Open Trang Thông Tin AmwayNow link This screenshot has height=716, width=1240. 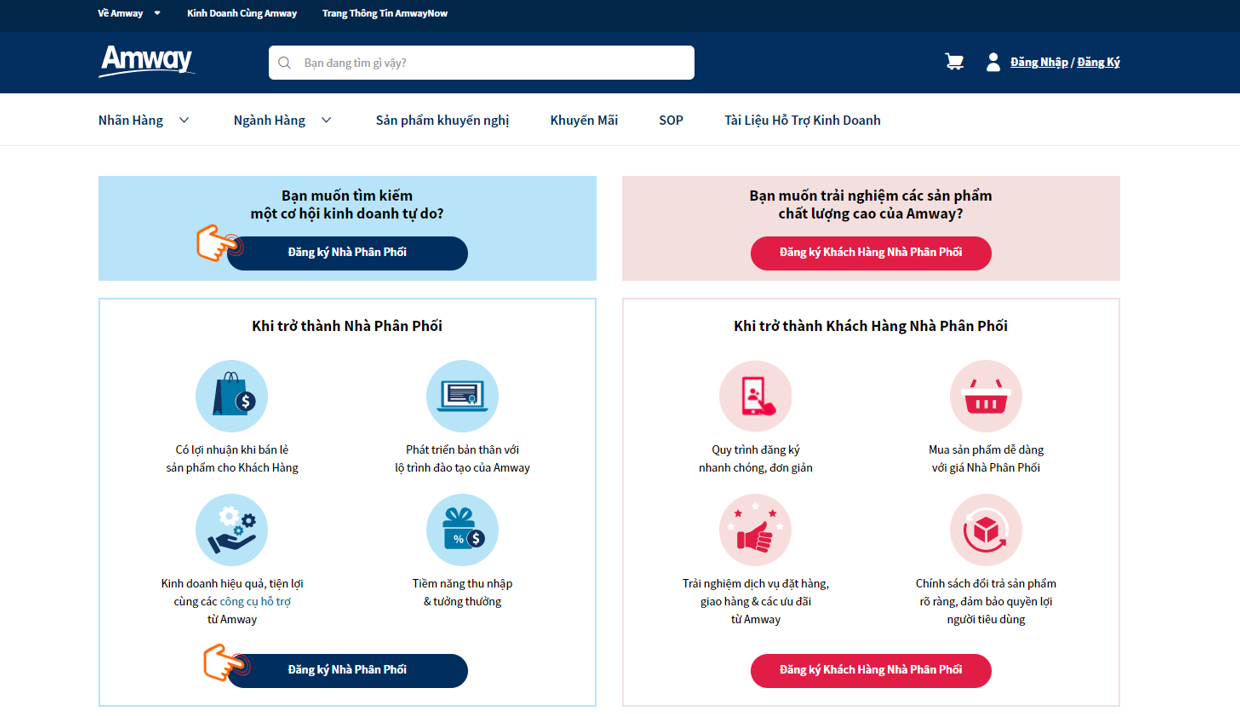coord(385,14)
